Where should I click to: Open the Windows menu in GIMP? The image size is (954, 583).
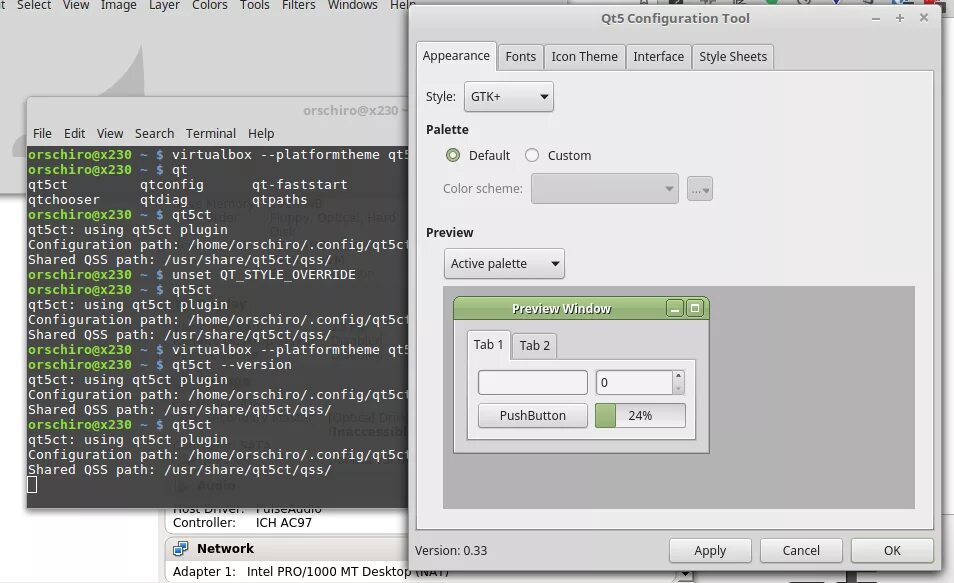(353, 5)
